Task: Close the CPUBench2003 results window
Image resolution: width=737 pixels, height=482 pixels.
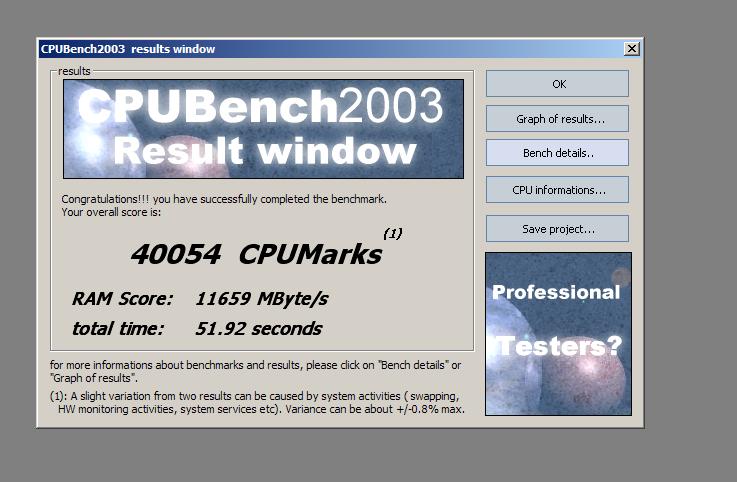Action: 632,48
